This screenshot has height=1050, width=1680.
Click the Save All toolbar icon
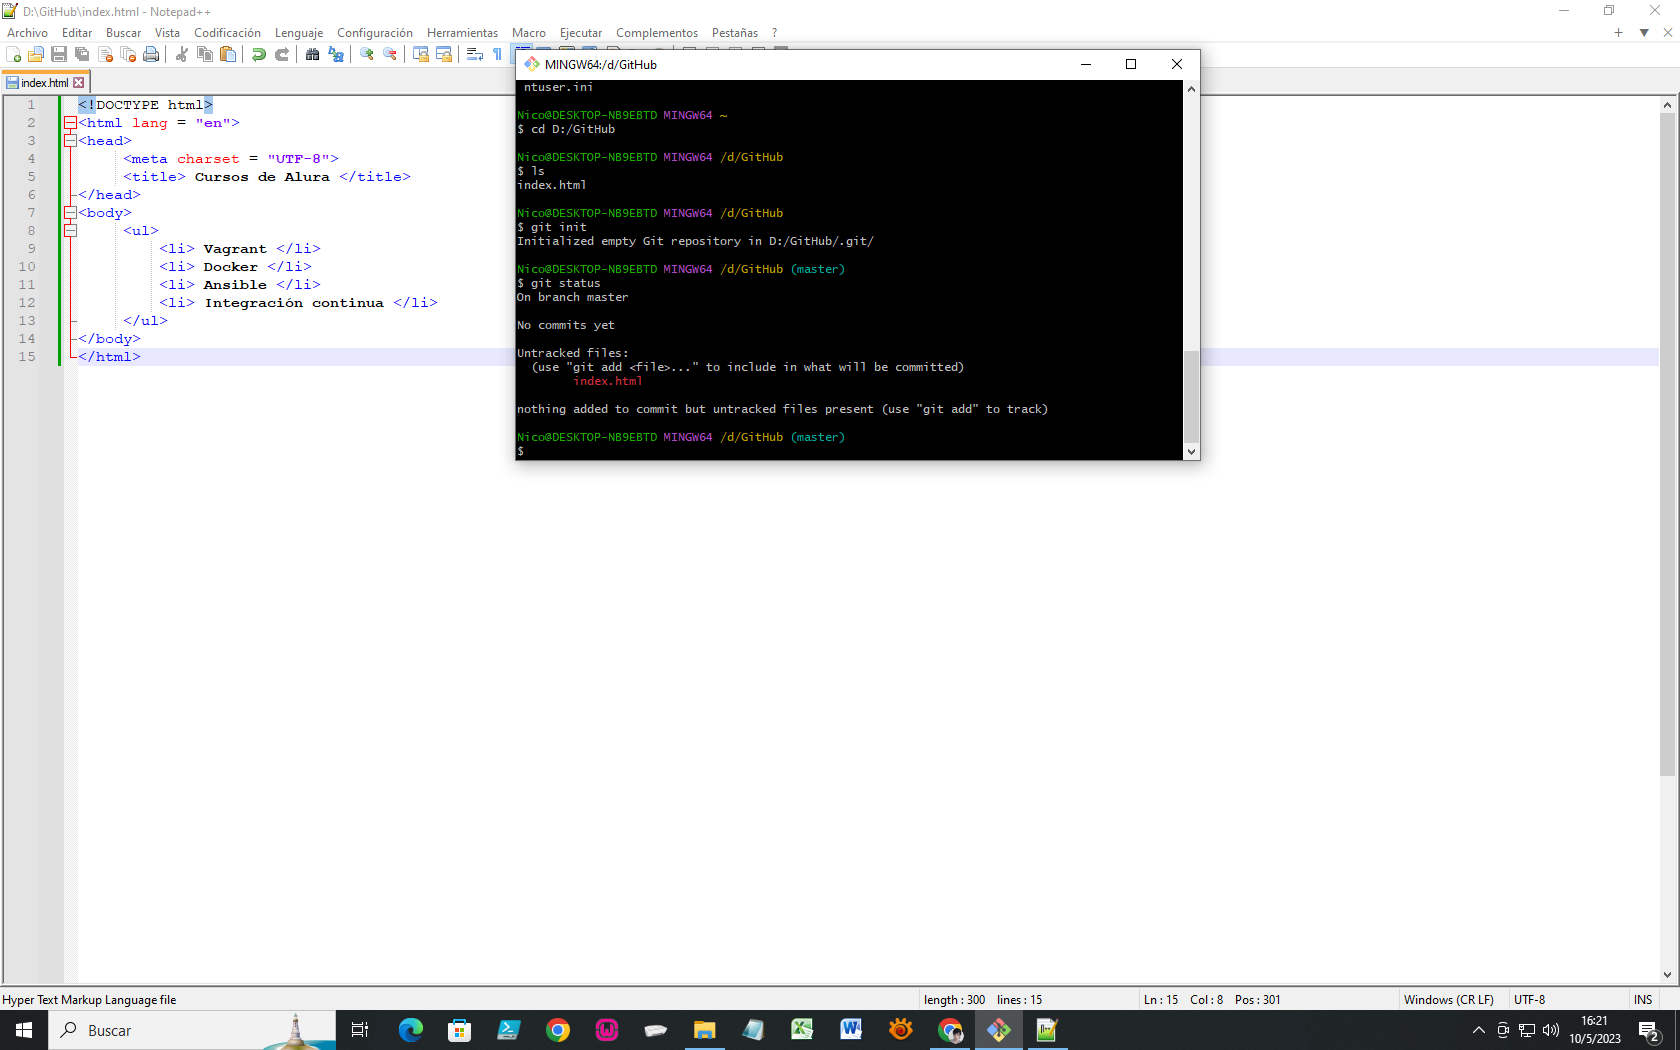[82, 54]
